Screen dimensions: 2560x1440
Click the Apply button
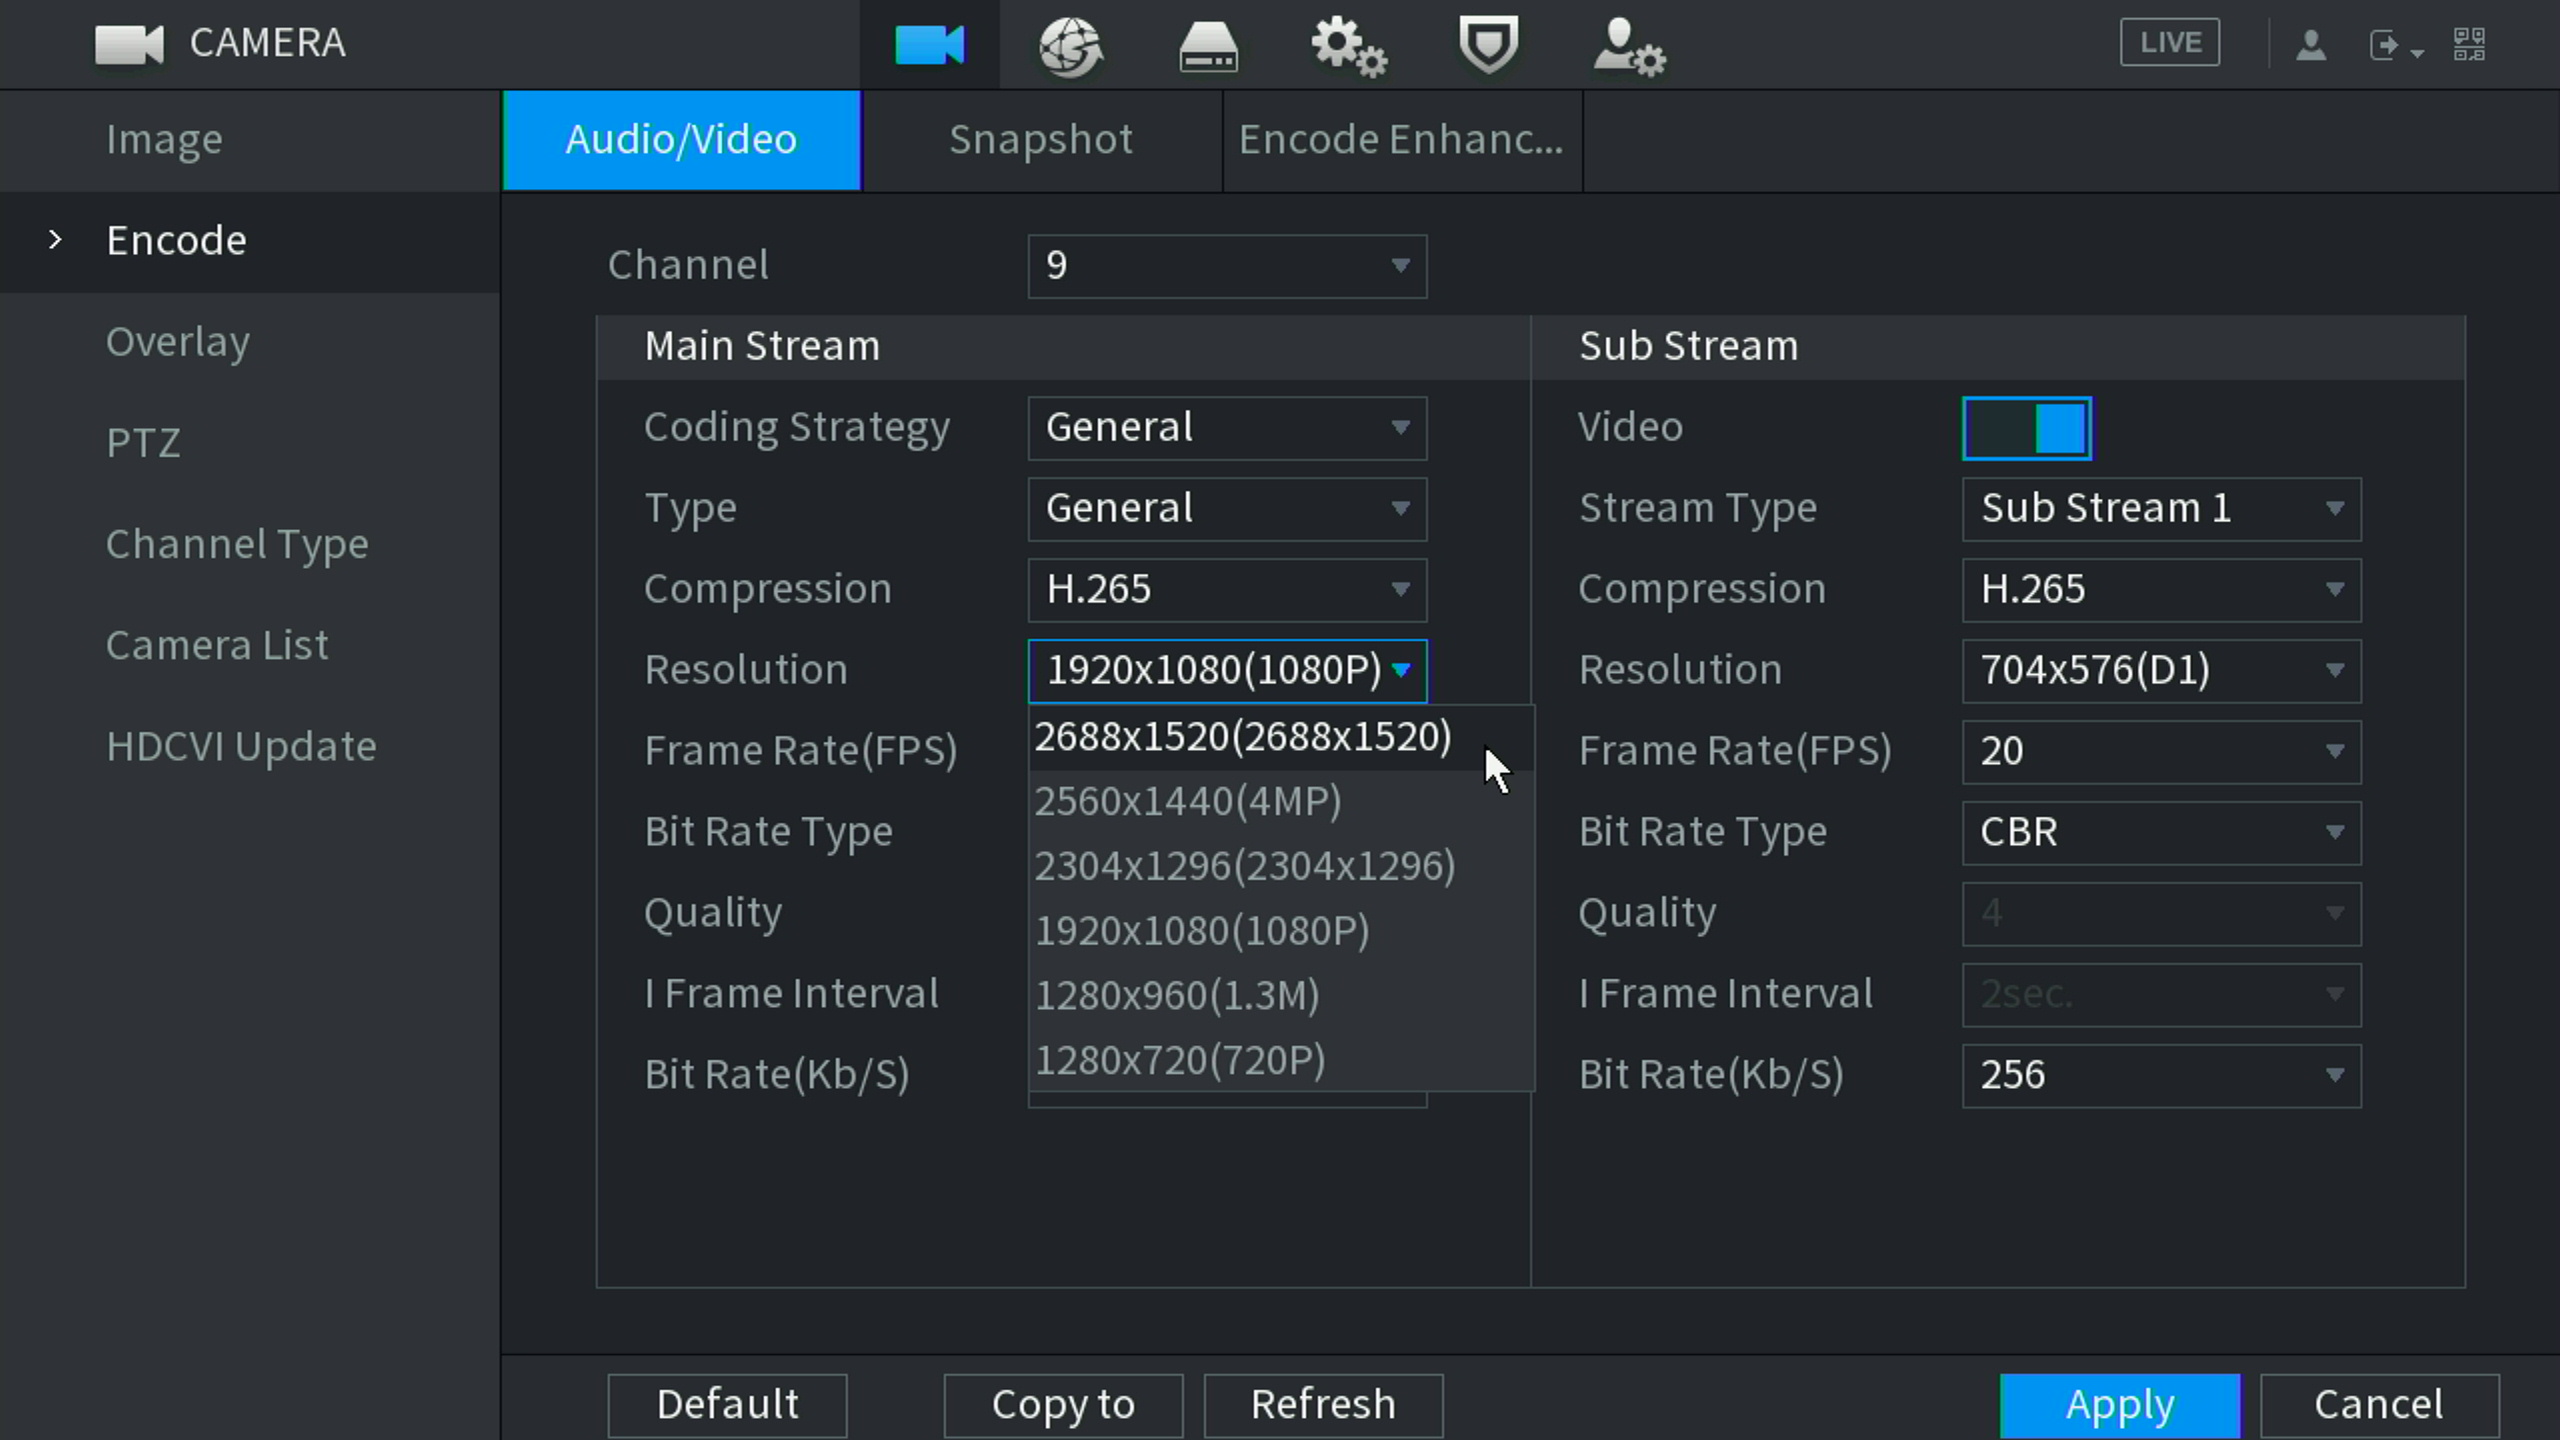tap(2119, 1404)
